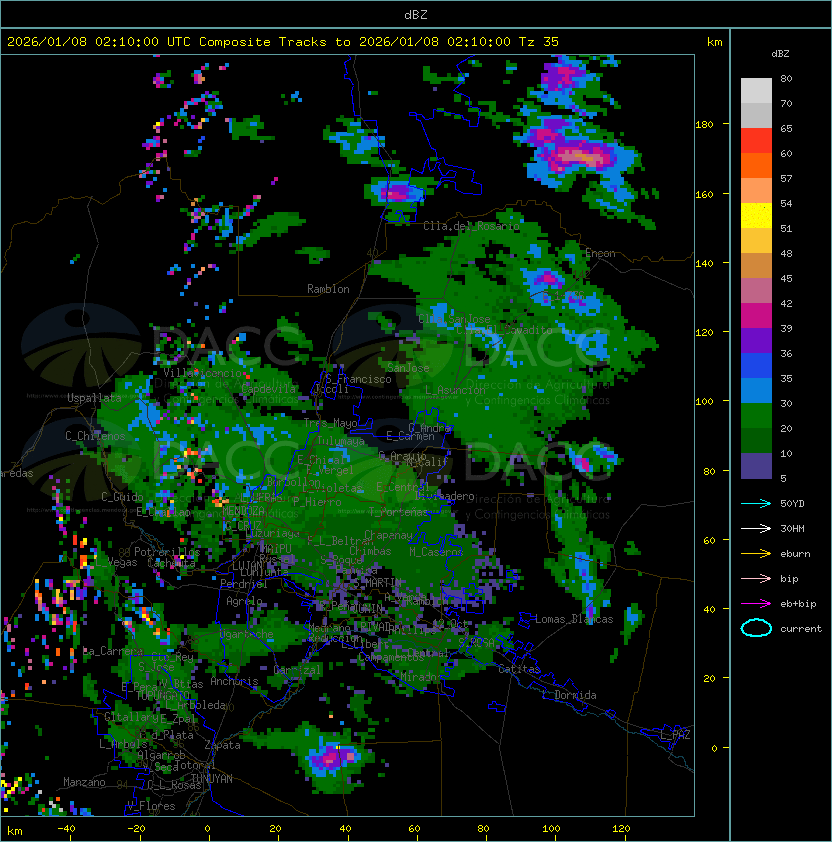The width and height of the screenshot is (832, 842).
Task: Click the C_Guido map label
Action: [x=122, y=497]
